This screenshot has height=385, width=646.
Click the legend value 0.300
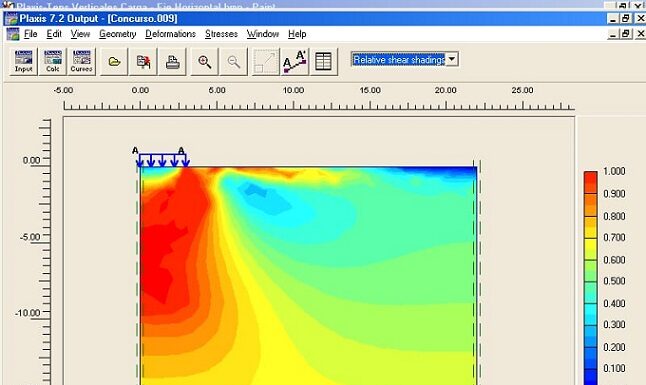[x=614, y=324]
